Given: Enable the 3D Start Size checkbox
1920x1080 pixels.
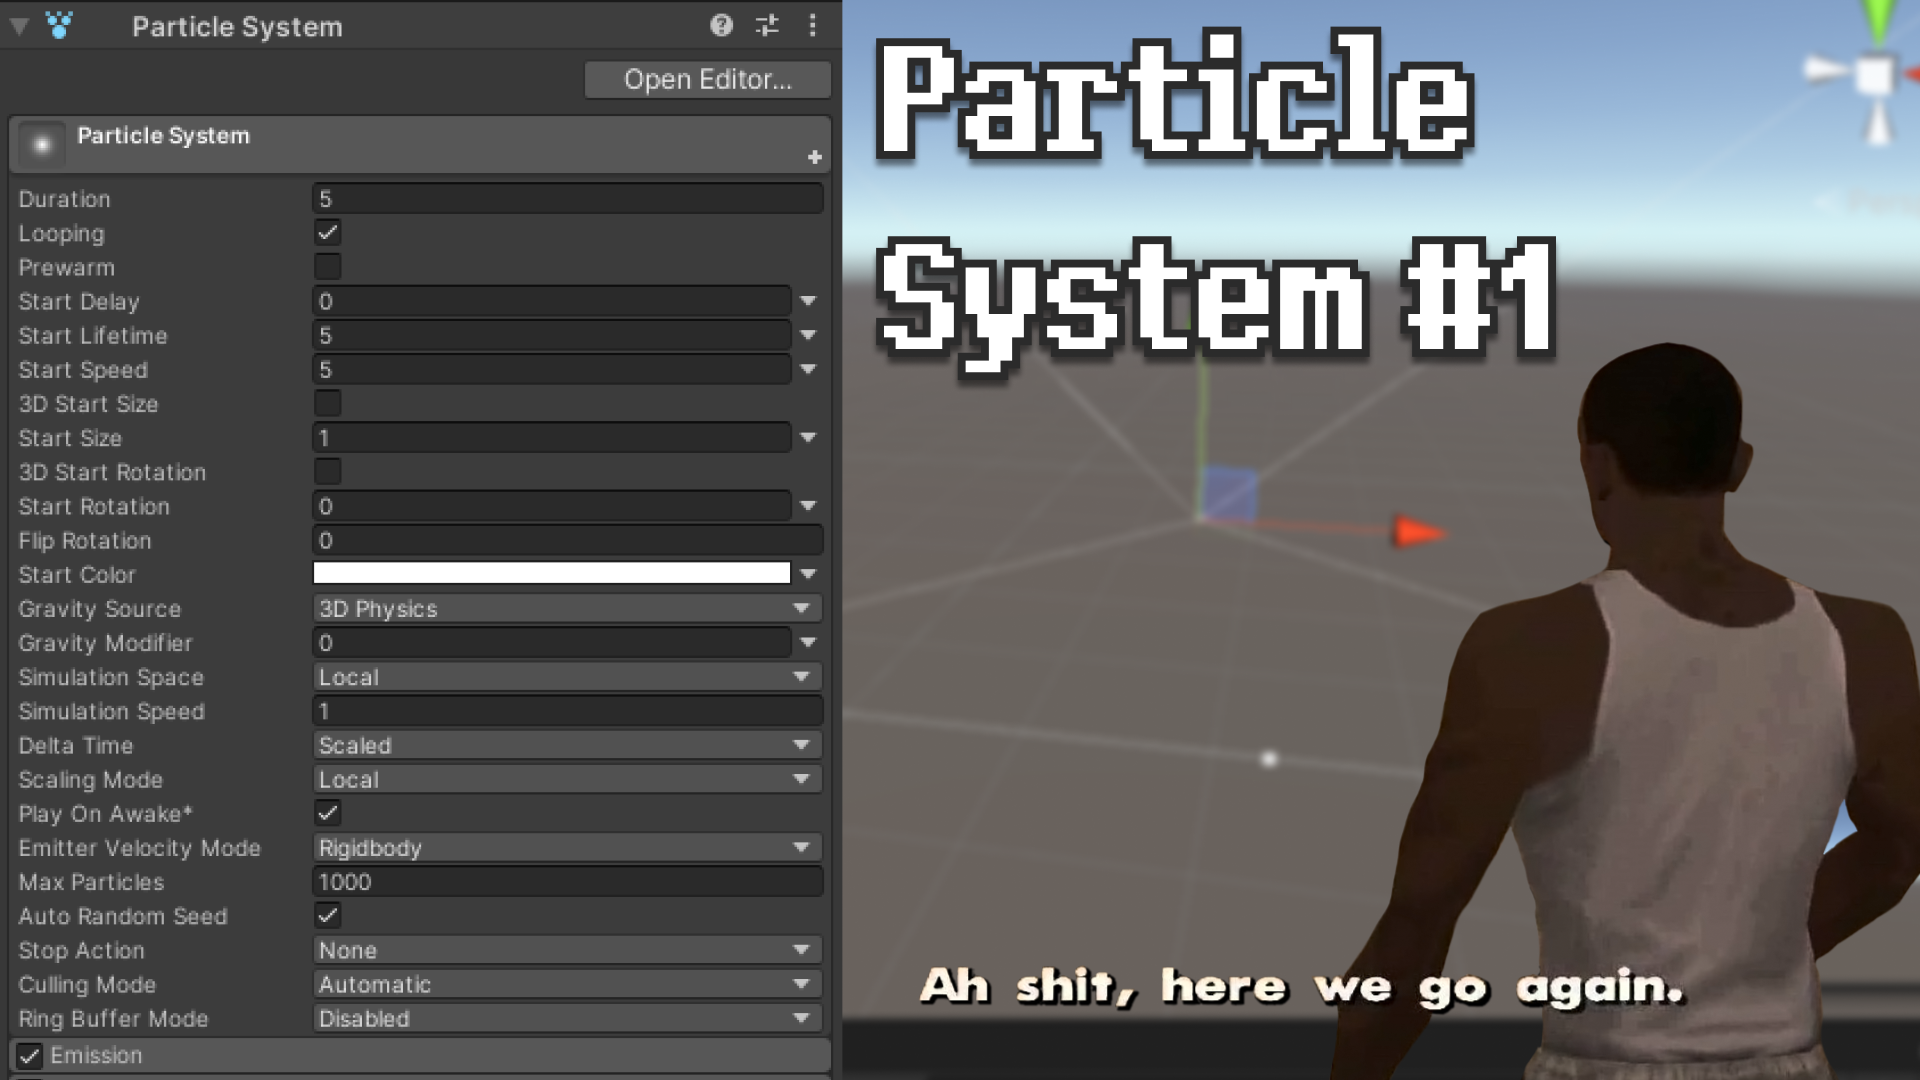Looking at the screenshot, I should 327,403.
